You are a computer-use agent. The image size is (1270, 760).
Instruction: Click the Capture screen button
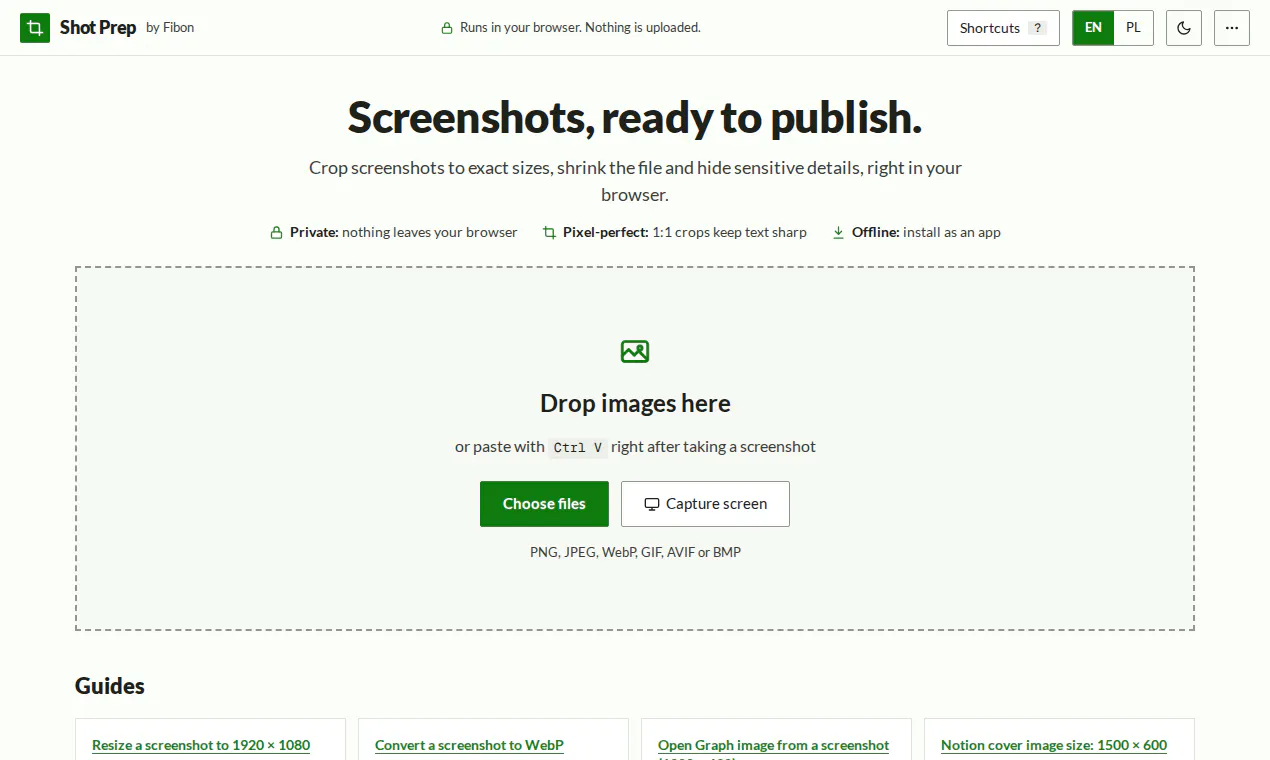click(x=705, y=504)
